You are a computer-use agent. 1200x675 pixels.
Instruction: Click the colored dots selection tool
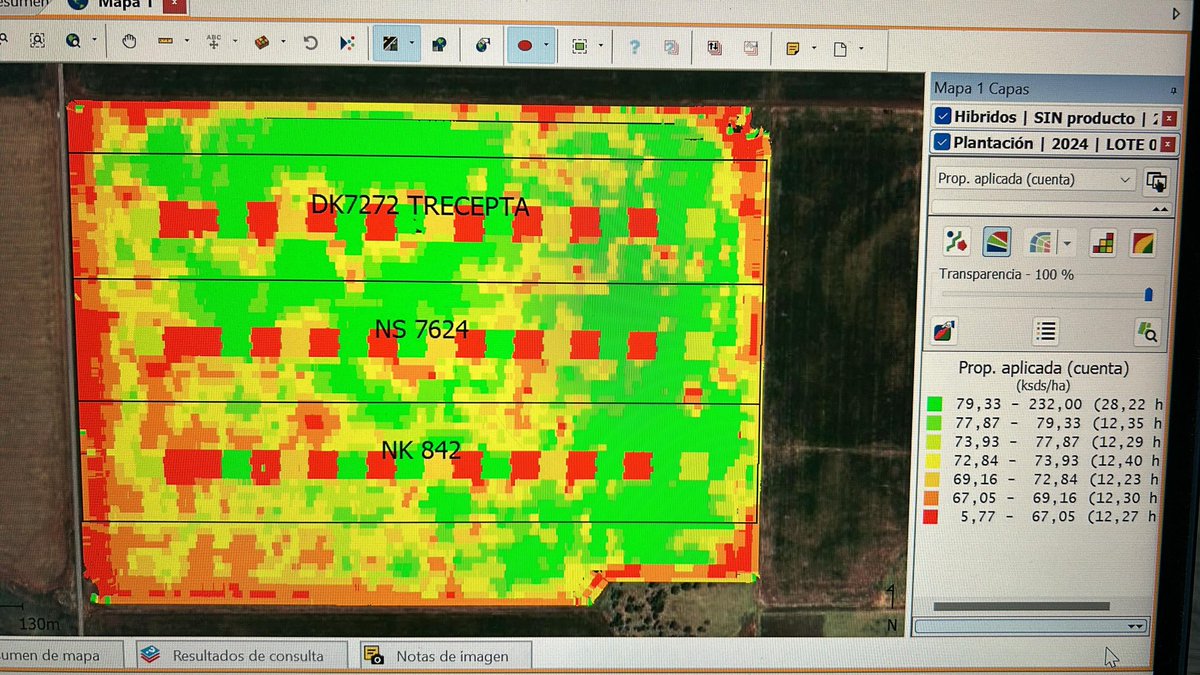(347, 43)
